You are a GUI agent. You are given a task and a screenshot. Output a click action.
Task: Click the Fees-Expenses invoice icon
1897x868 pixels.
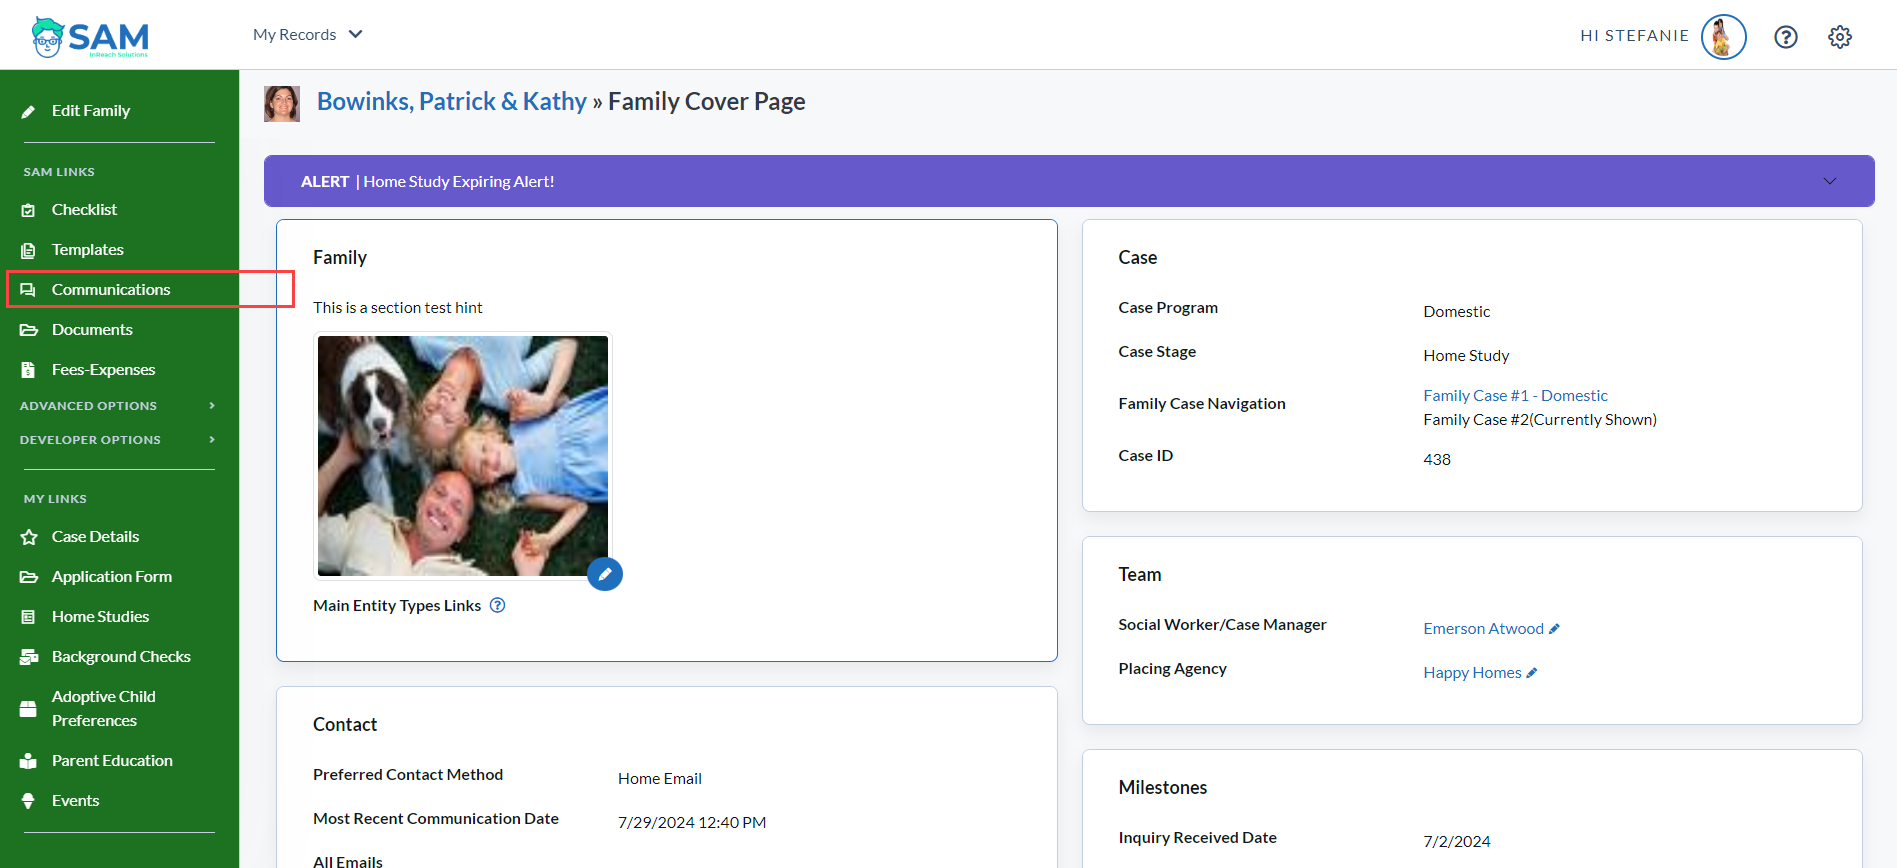point(28,370)
